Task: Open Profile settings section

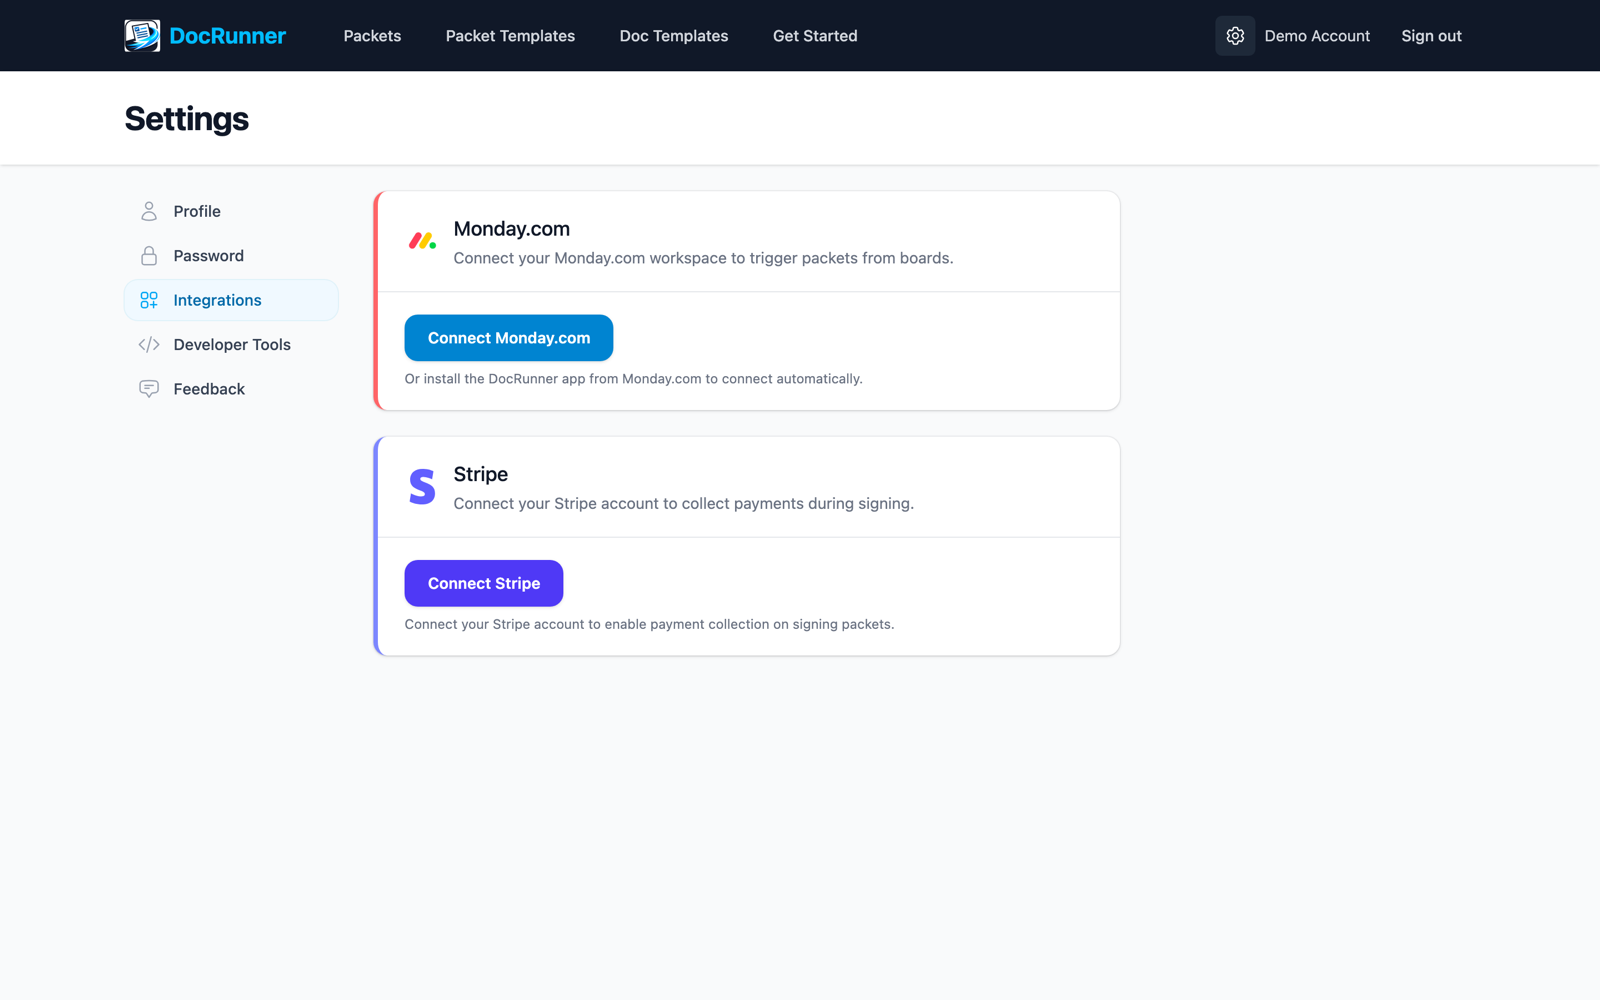Action: tap(231, 211)
